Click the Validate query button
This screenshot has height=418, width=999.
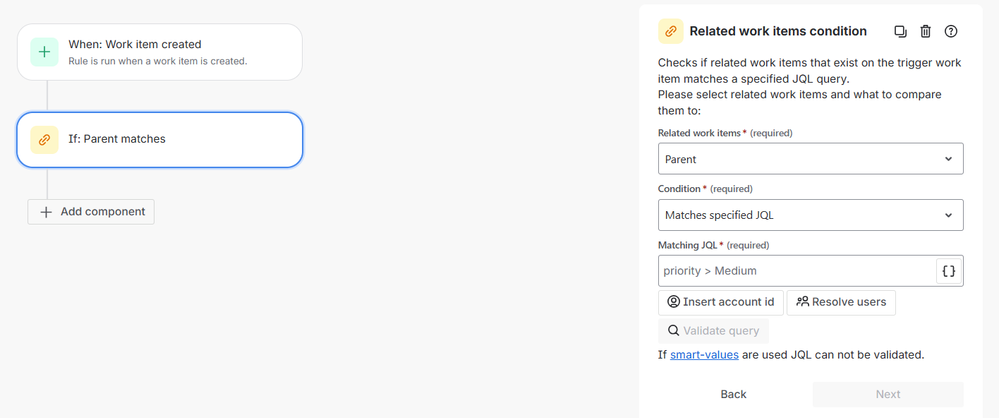point(713,331)
